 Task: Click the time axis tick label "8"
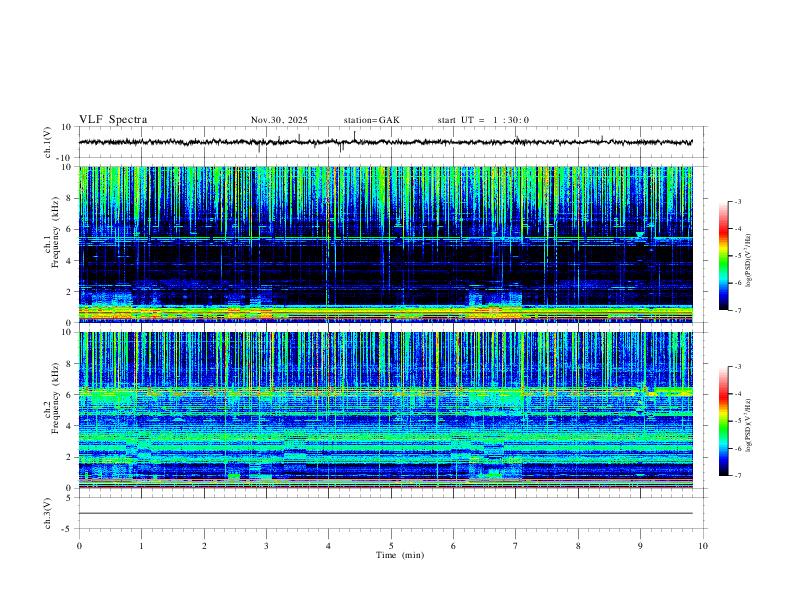click(x=578, y=546)
